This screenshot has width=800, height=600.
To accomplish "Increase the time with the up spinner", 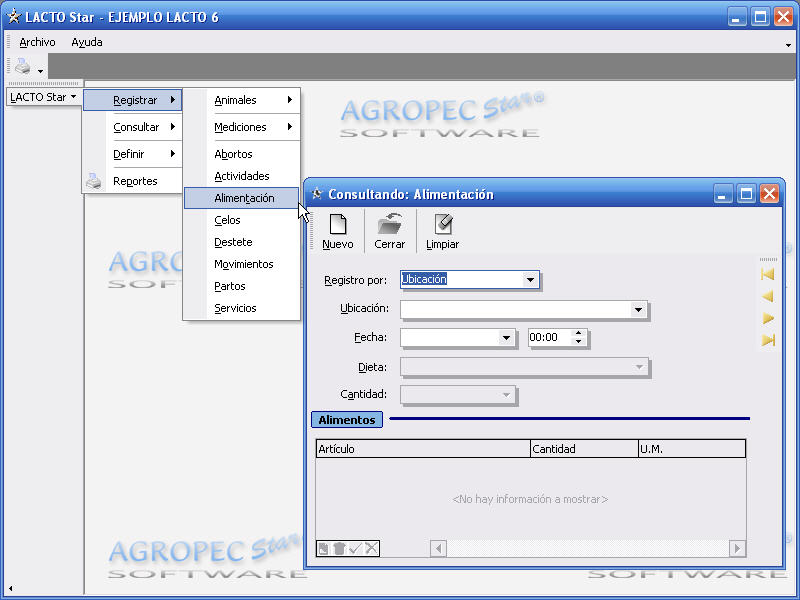I will [x=579, y=333].
